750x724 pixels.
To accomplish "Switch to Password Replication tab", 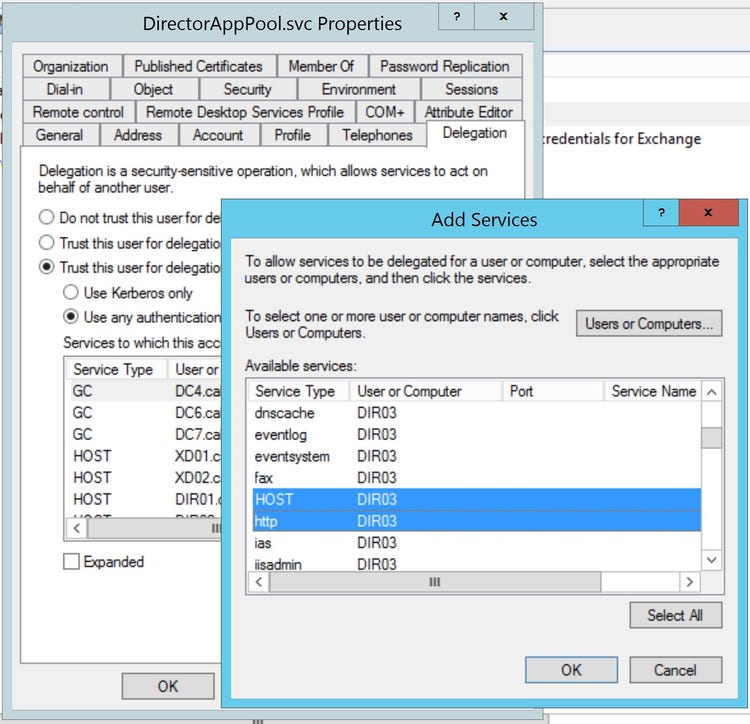I will click(x=445, y=66).
